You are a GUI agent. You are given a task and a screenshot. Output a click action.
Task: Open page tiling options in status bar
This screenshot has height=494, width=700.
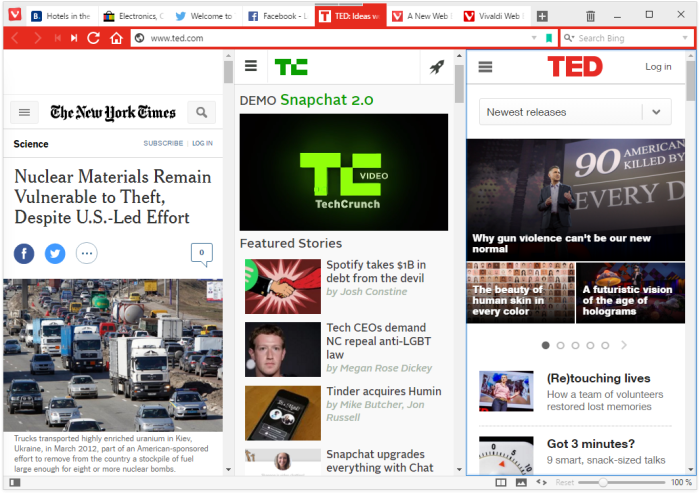click(x=501, y=482)
